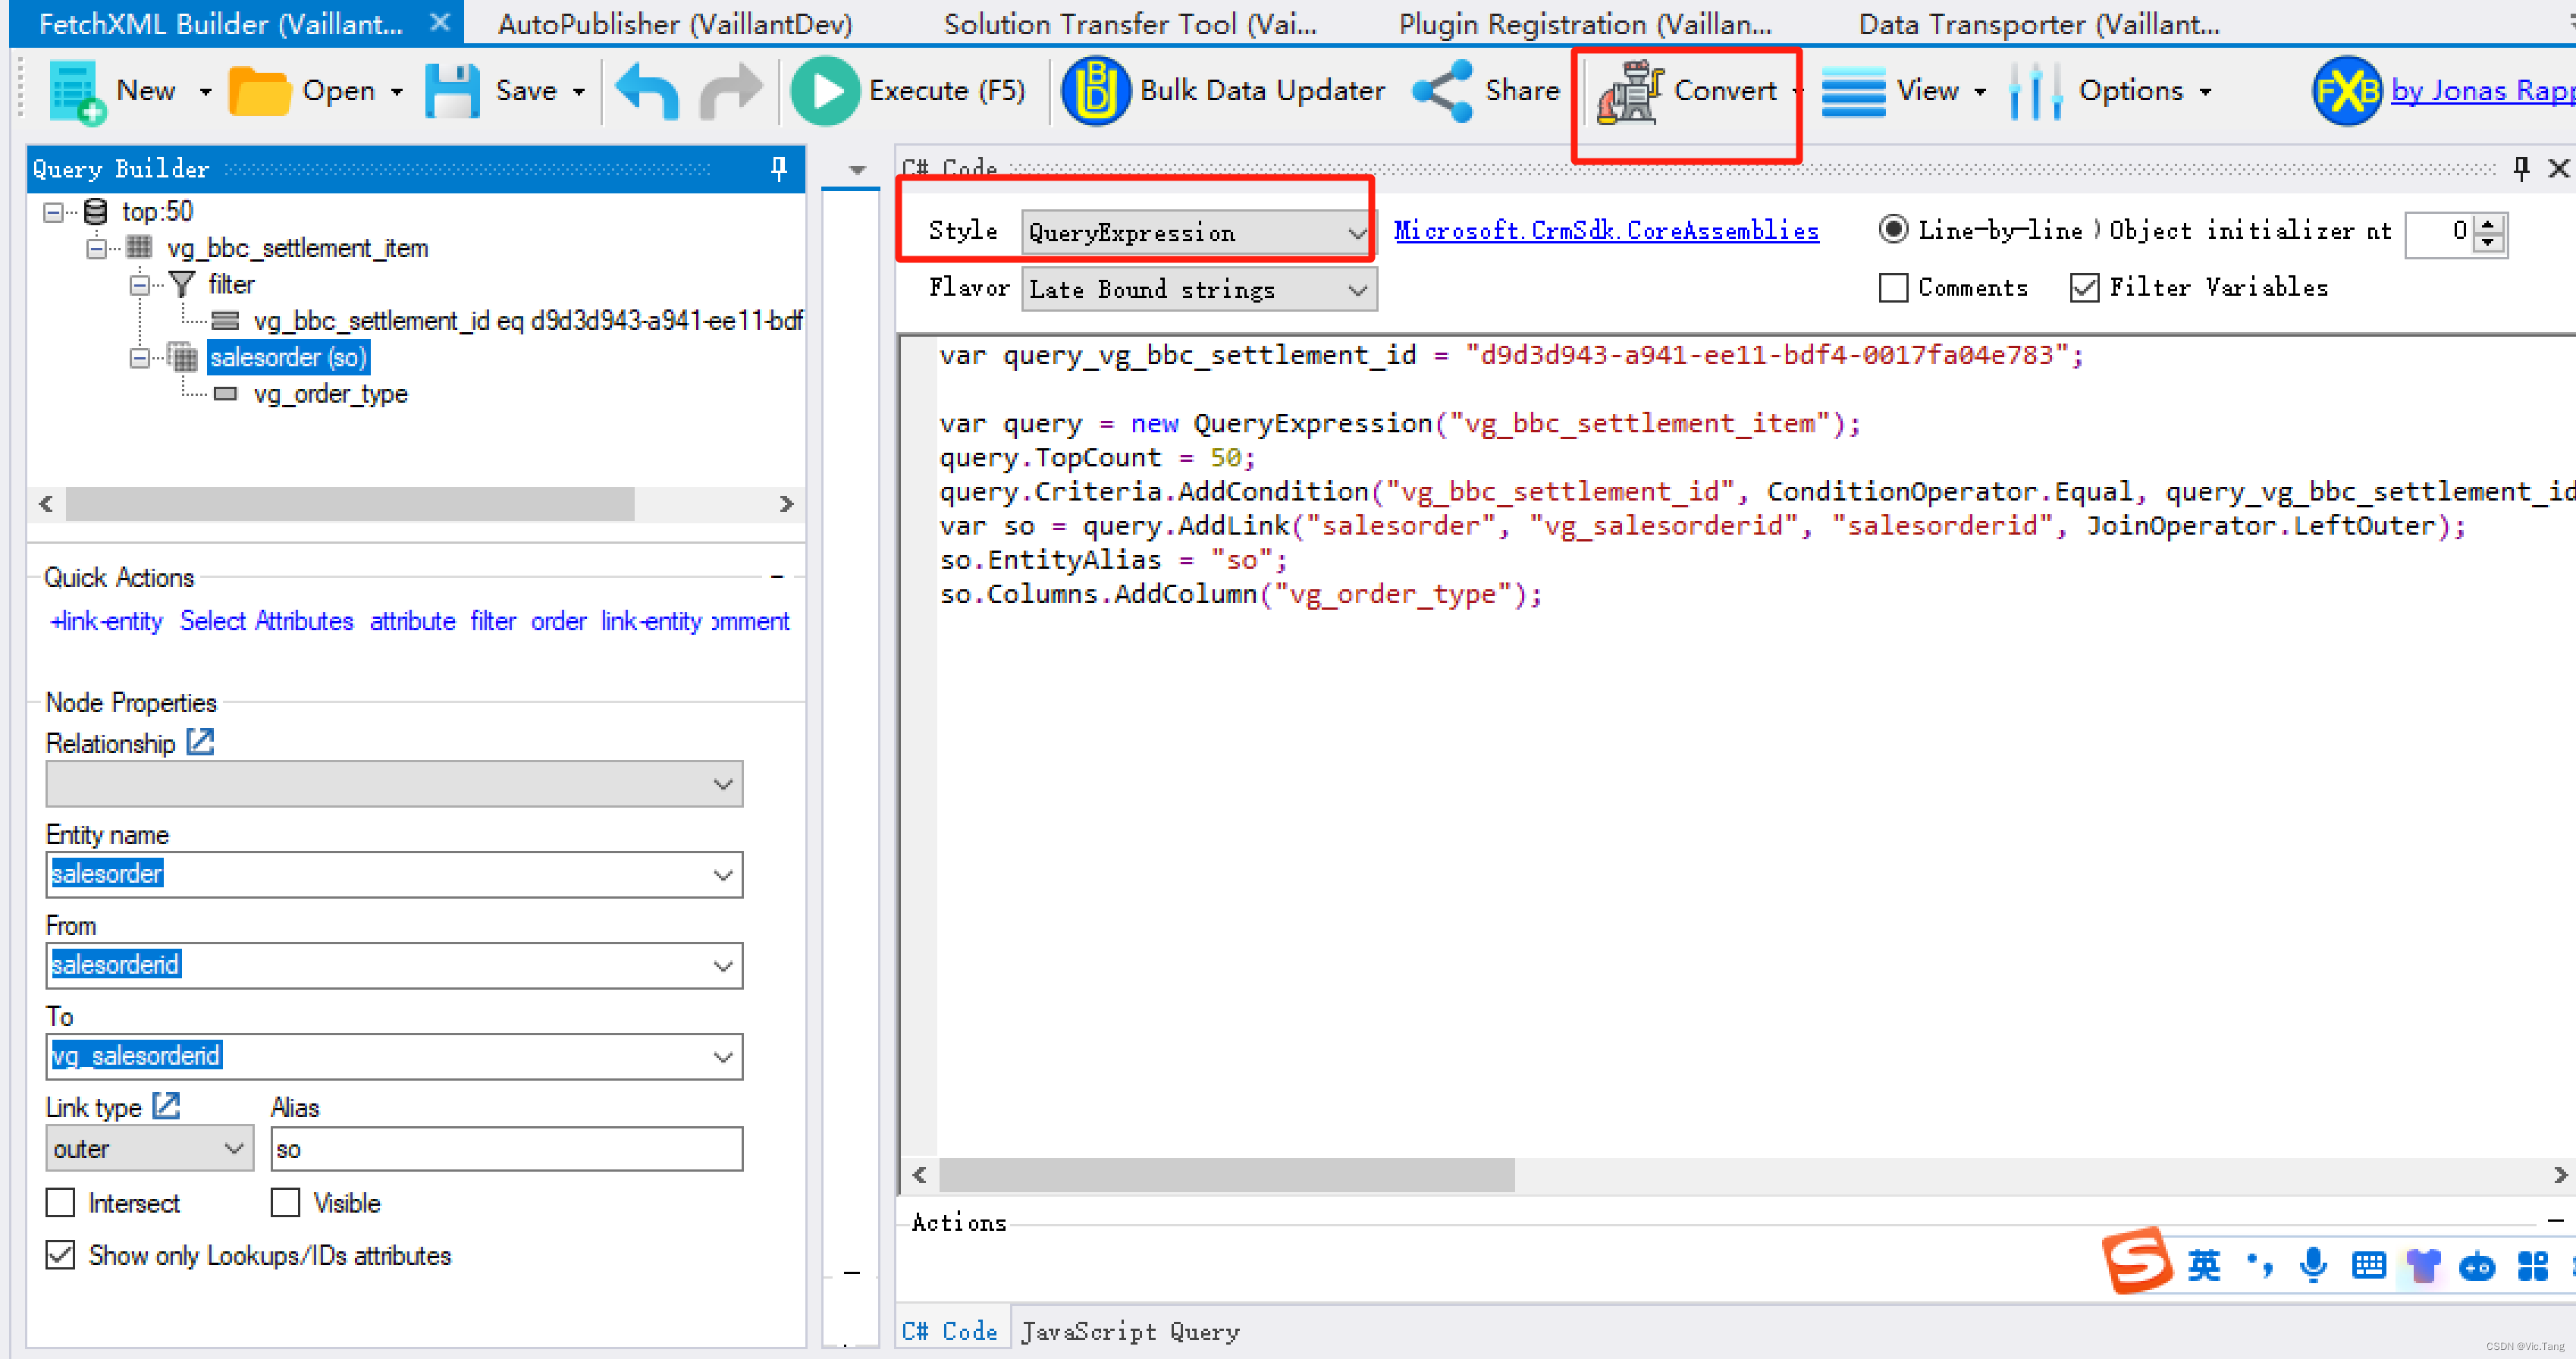
Task: Enable the Comments checkbox
Action: pos(1893,288)
